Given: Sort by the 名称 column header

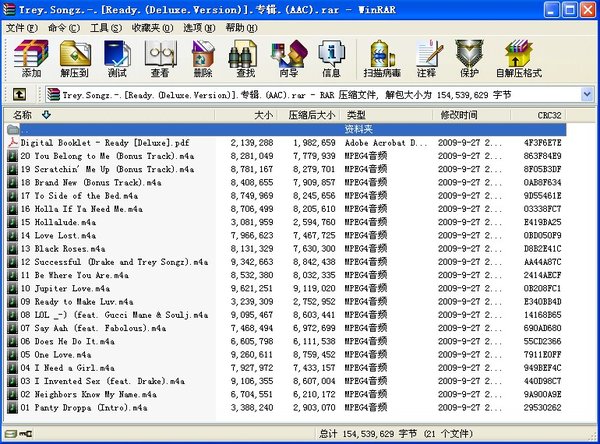Looking at the screenshot, I should (x=109, y=115).
